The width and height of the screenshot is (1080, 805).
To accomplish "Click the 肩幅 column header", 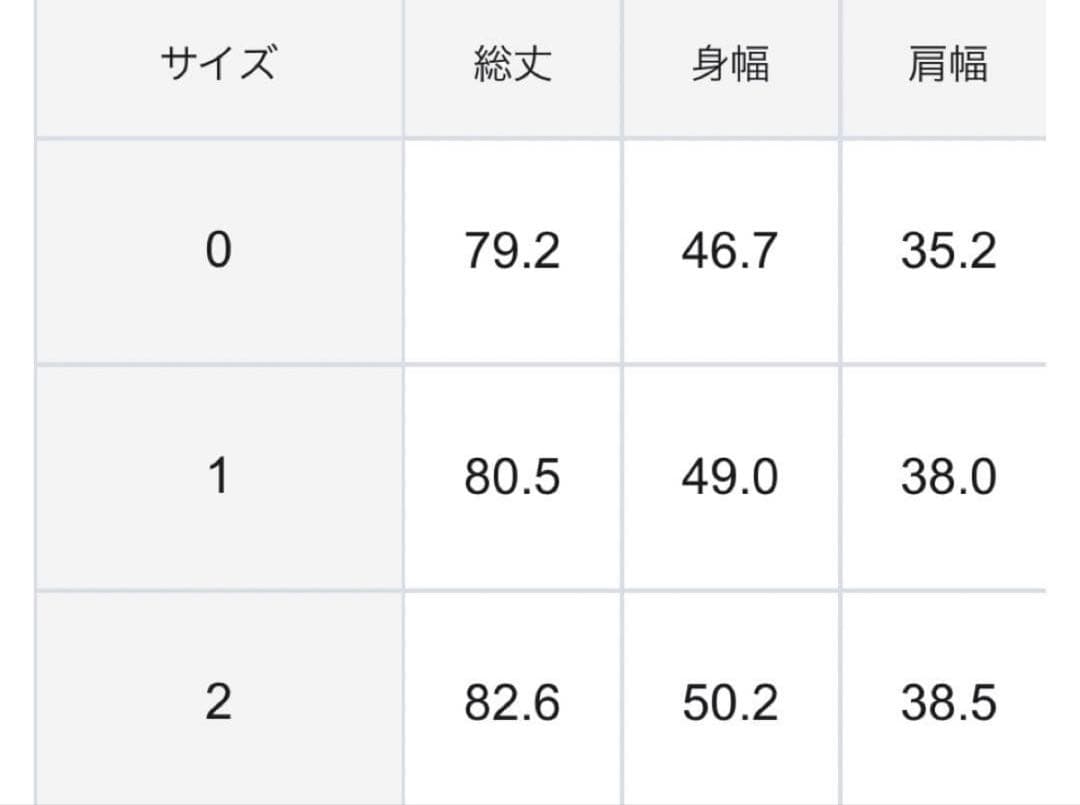I will coord(947,65).
